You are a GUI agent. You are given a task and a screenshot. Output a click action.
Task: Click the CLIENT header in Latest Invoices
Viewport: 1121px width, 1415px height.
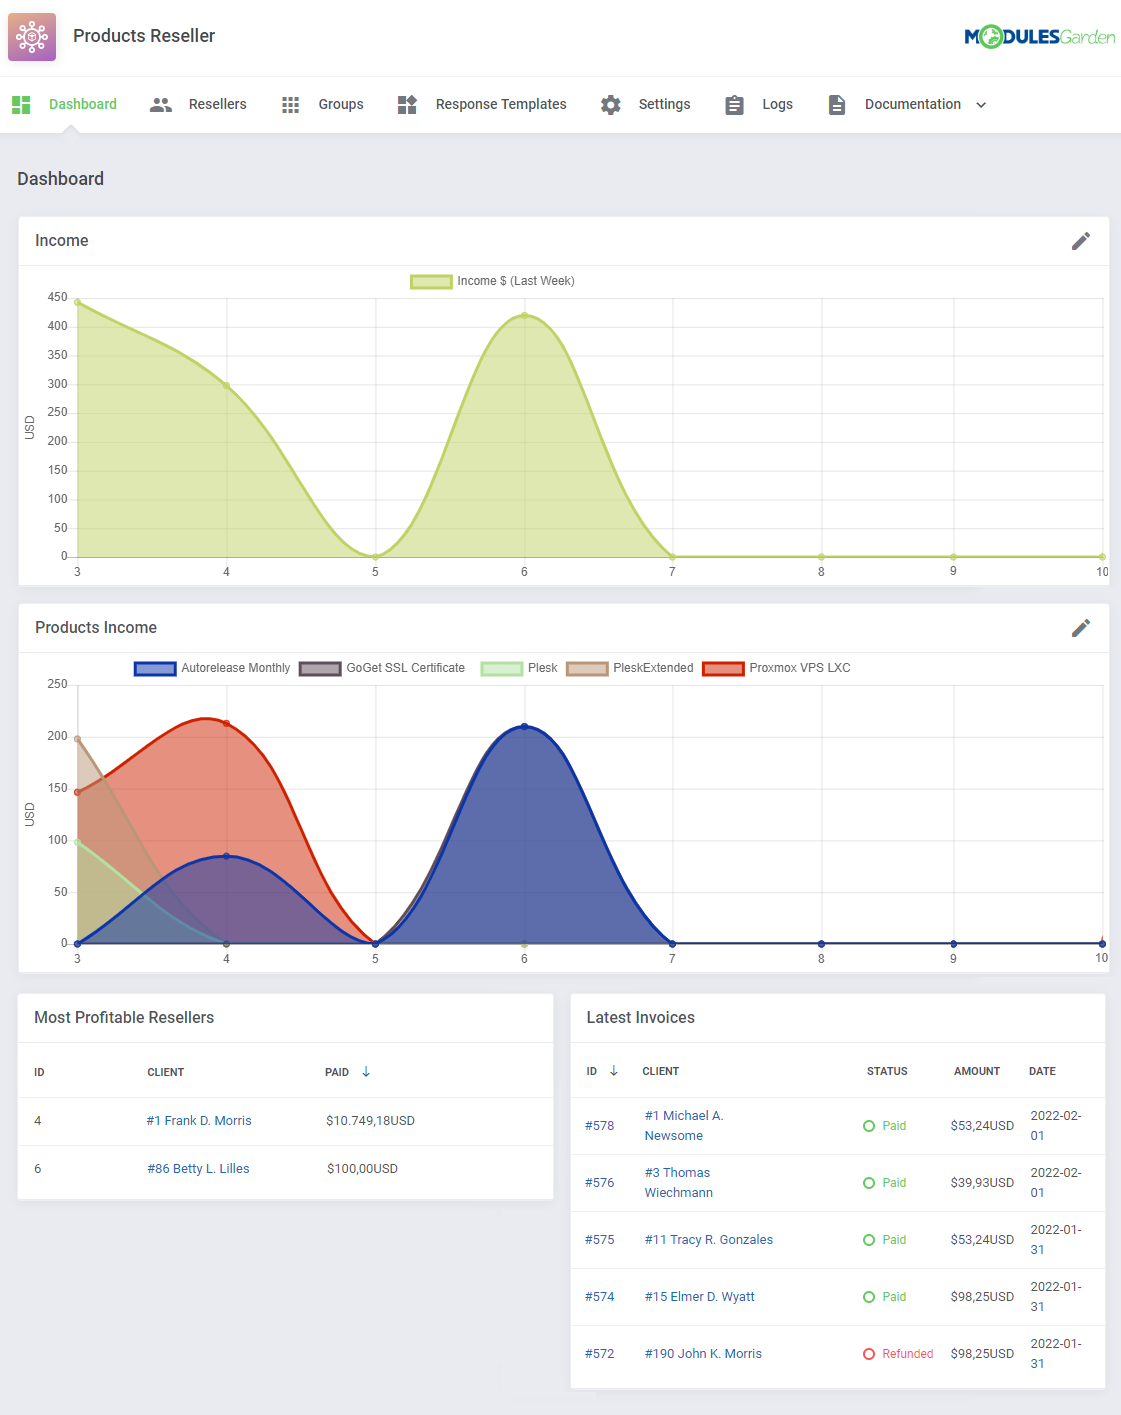click(661, 1071)
